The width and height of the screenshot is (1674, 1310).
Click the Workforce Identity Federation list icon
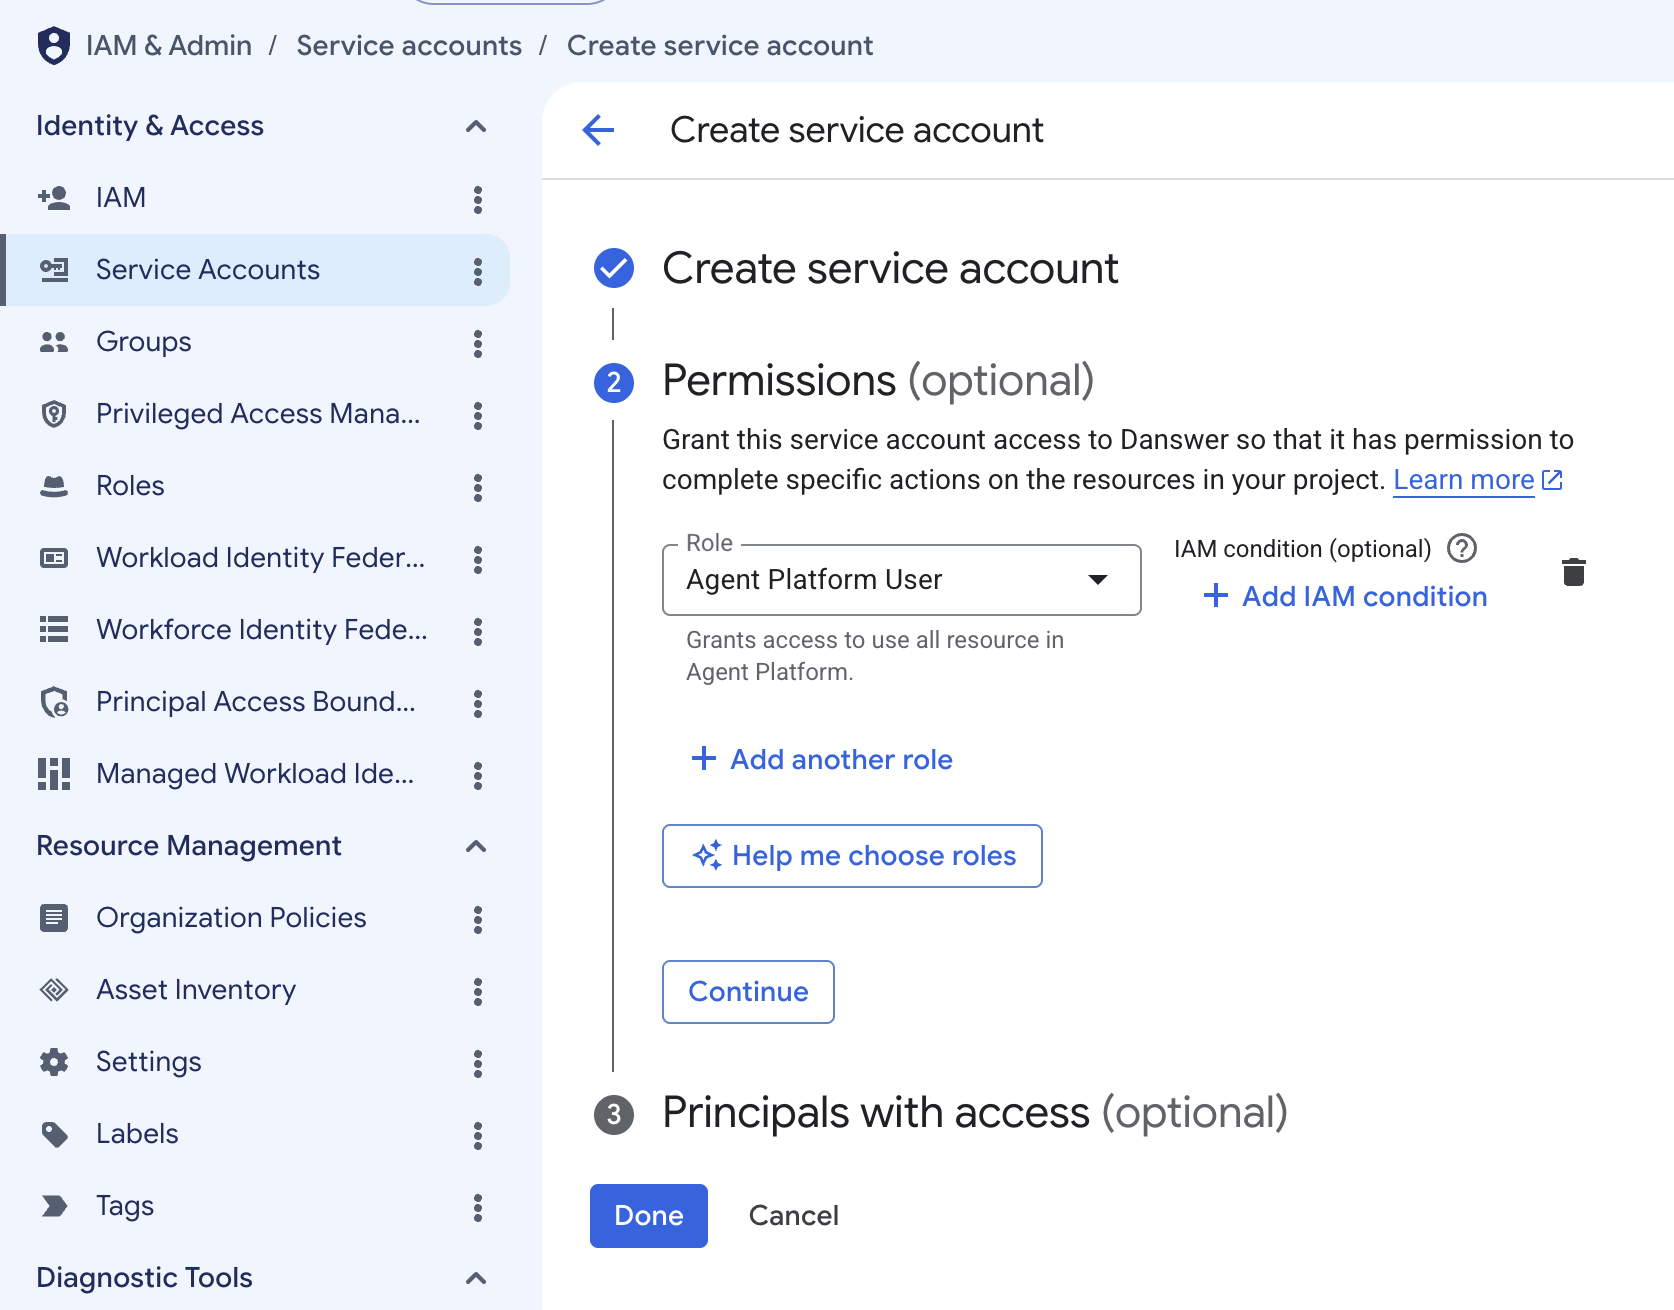pos(54,630)
